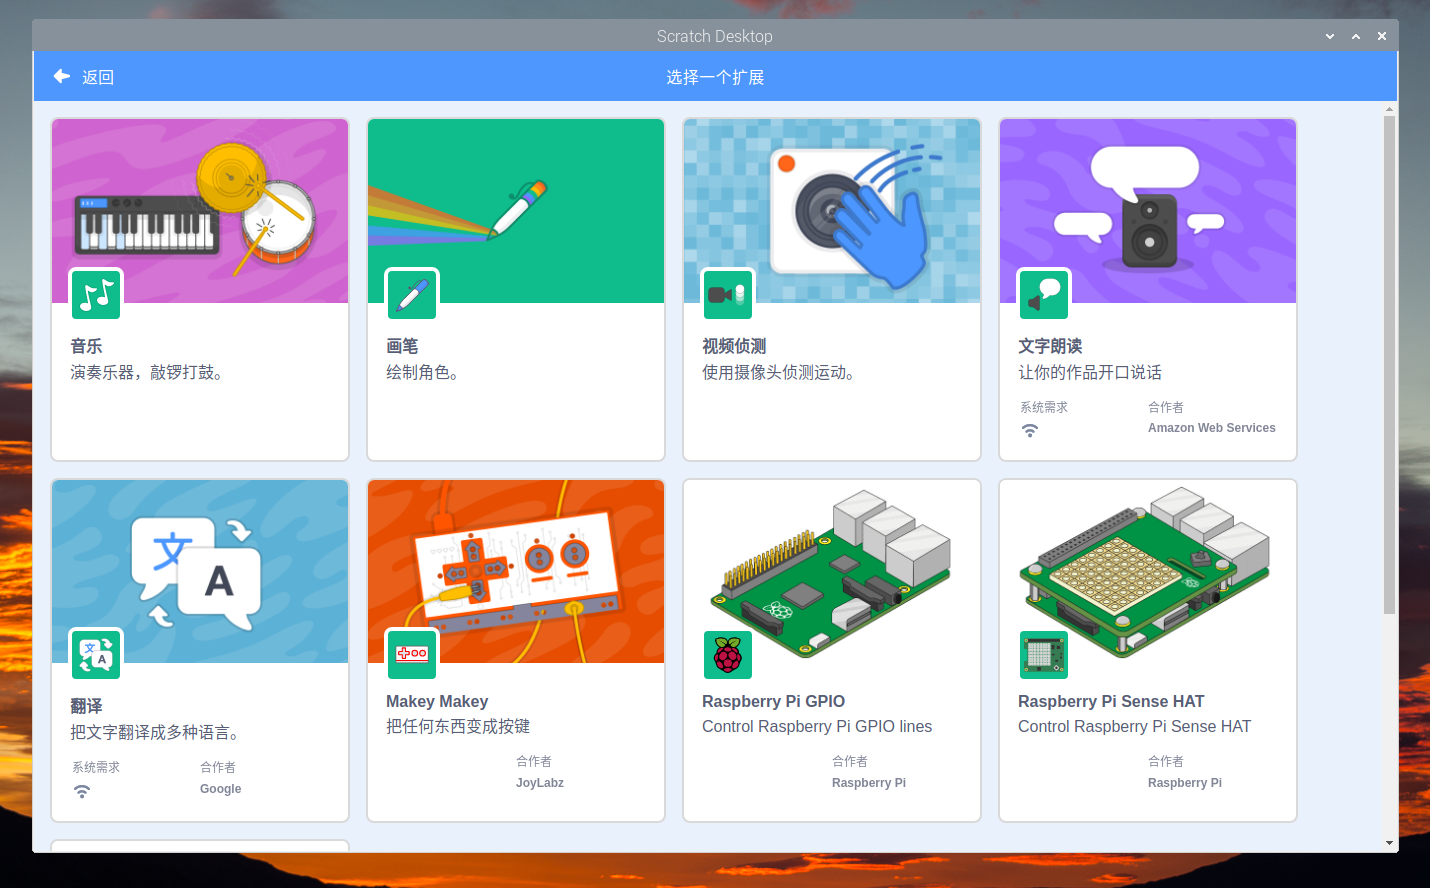Screen dimensions: 1430x888
Task: Open the Makey Makey board artwork
Action: point(516,571)
